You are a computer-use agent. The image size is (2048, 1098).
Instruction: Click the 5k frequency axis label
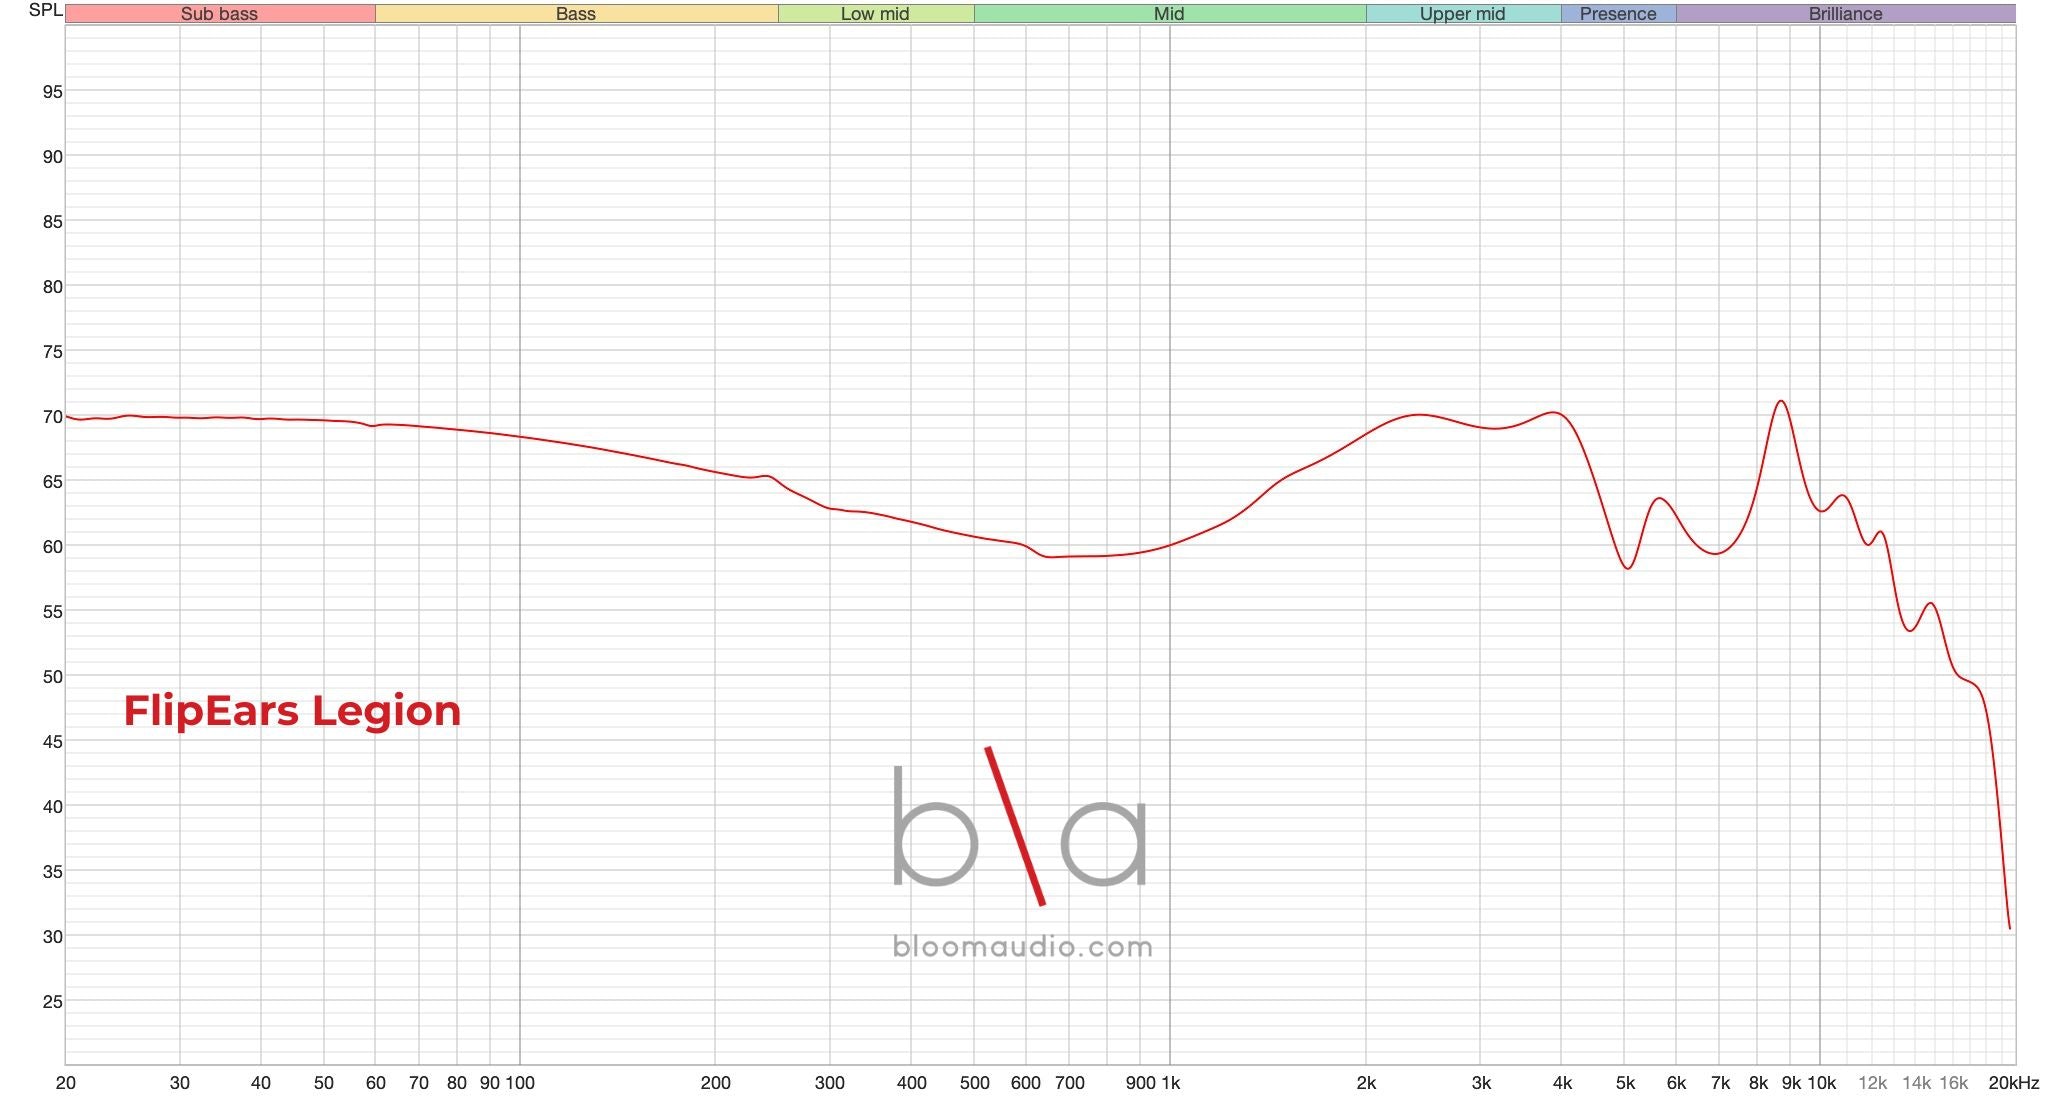click(x=1625, y=1083)
